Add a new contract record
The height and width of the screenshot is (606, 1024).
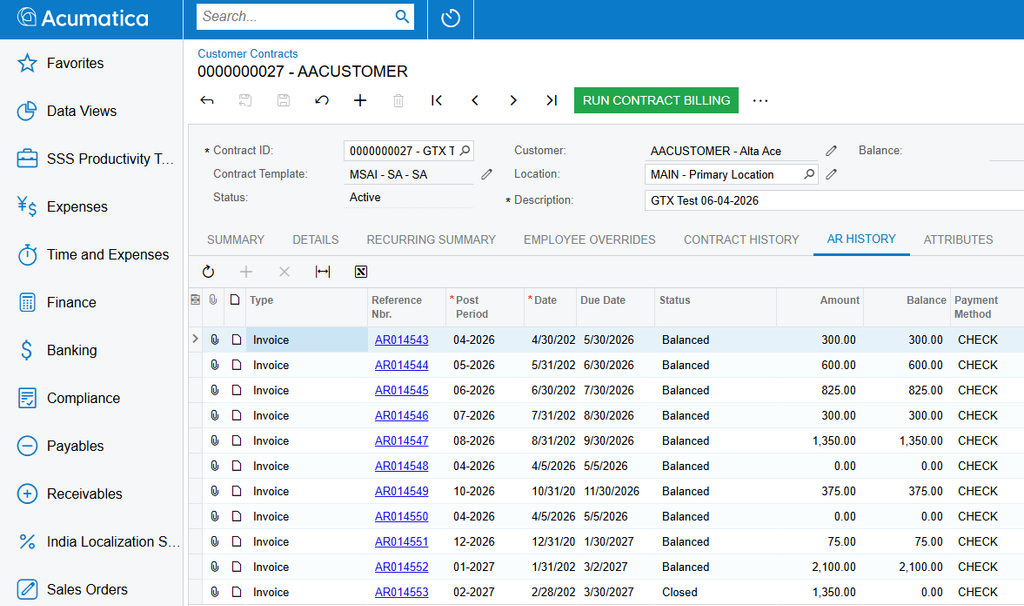pos(360,101)
